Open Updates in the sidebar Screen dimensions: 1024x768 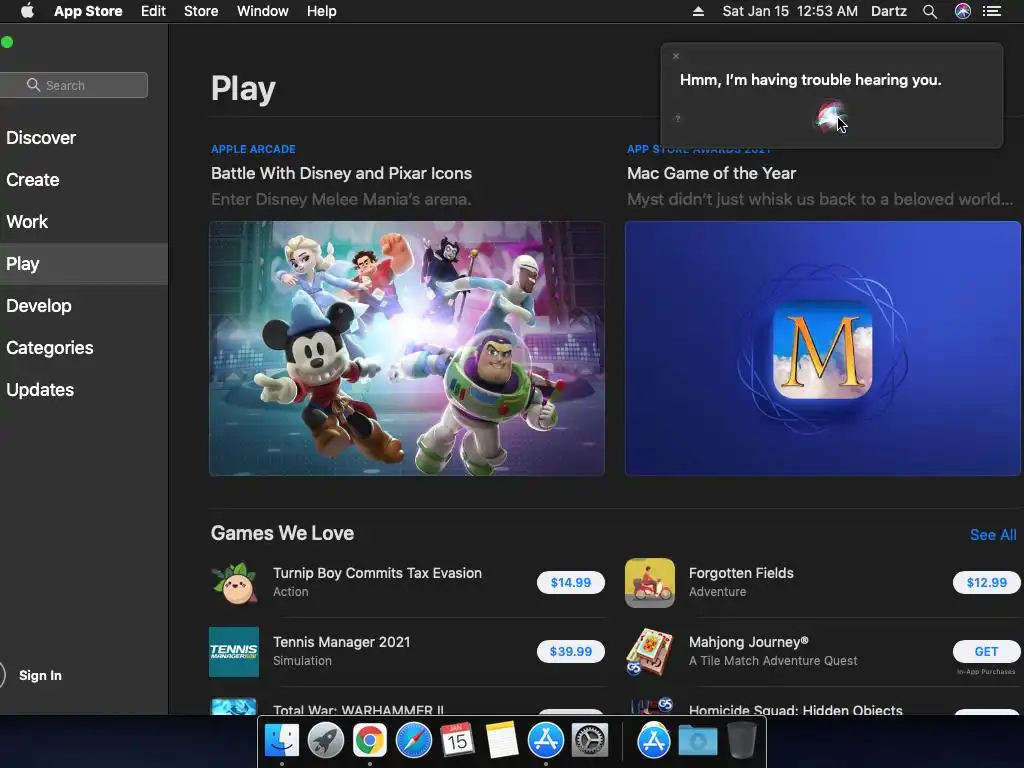coord(40,390)
